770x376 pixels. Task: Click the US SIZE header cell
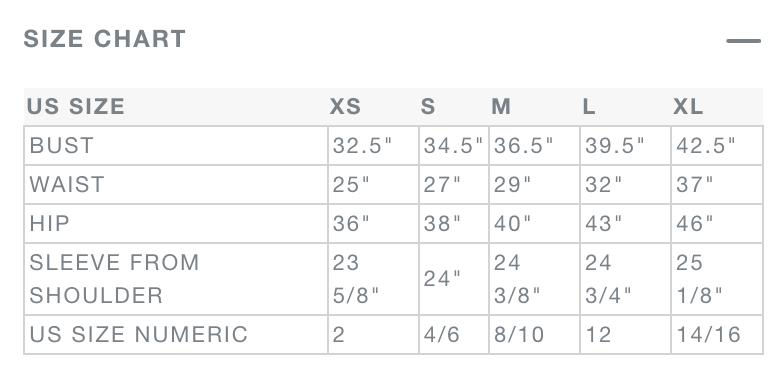(x=76, y=107)
